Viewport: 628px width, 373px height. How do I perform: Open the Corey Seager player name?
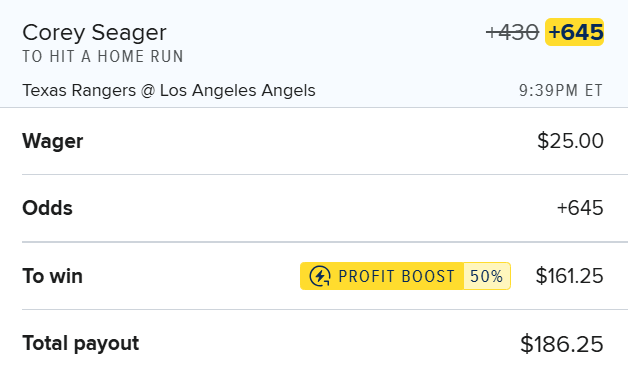click(x=94, y=32)
